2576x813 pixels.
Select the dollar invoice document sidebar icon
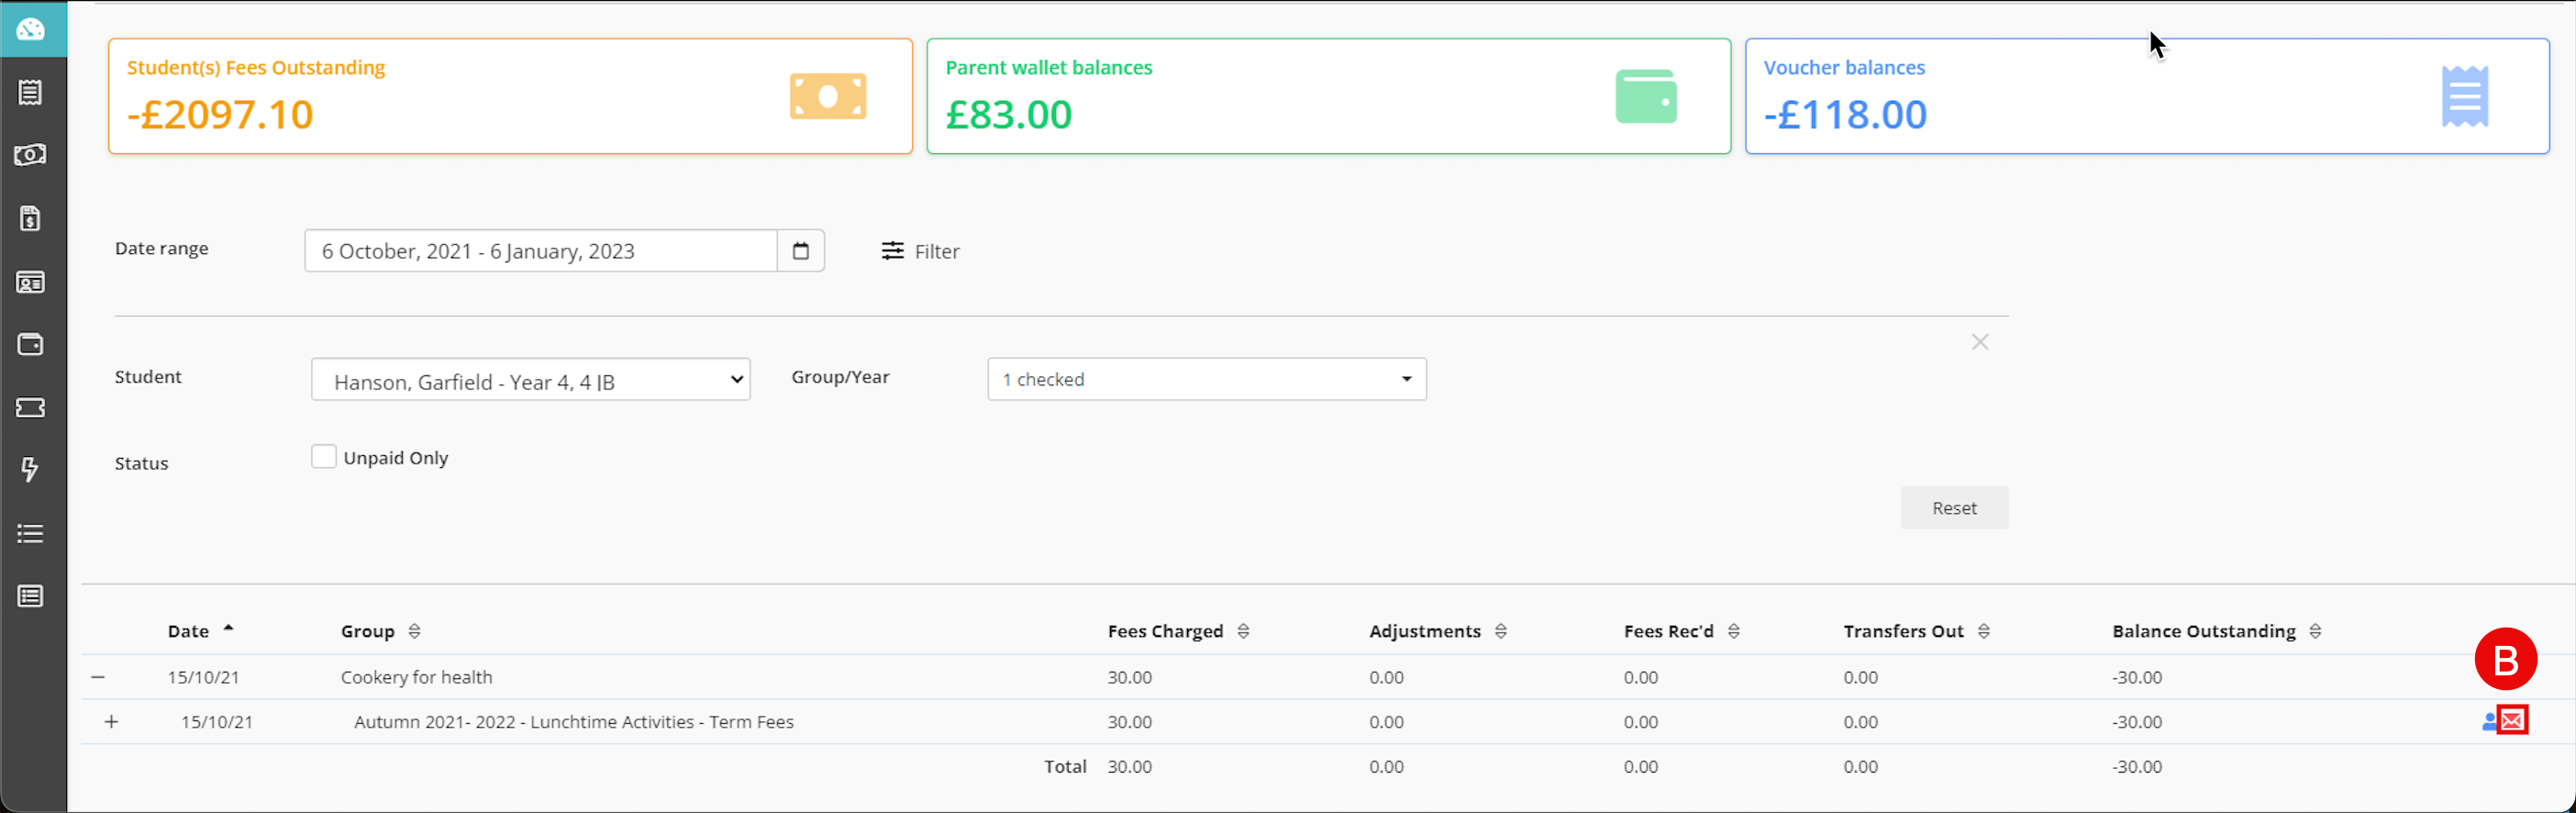coord(31,219)
